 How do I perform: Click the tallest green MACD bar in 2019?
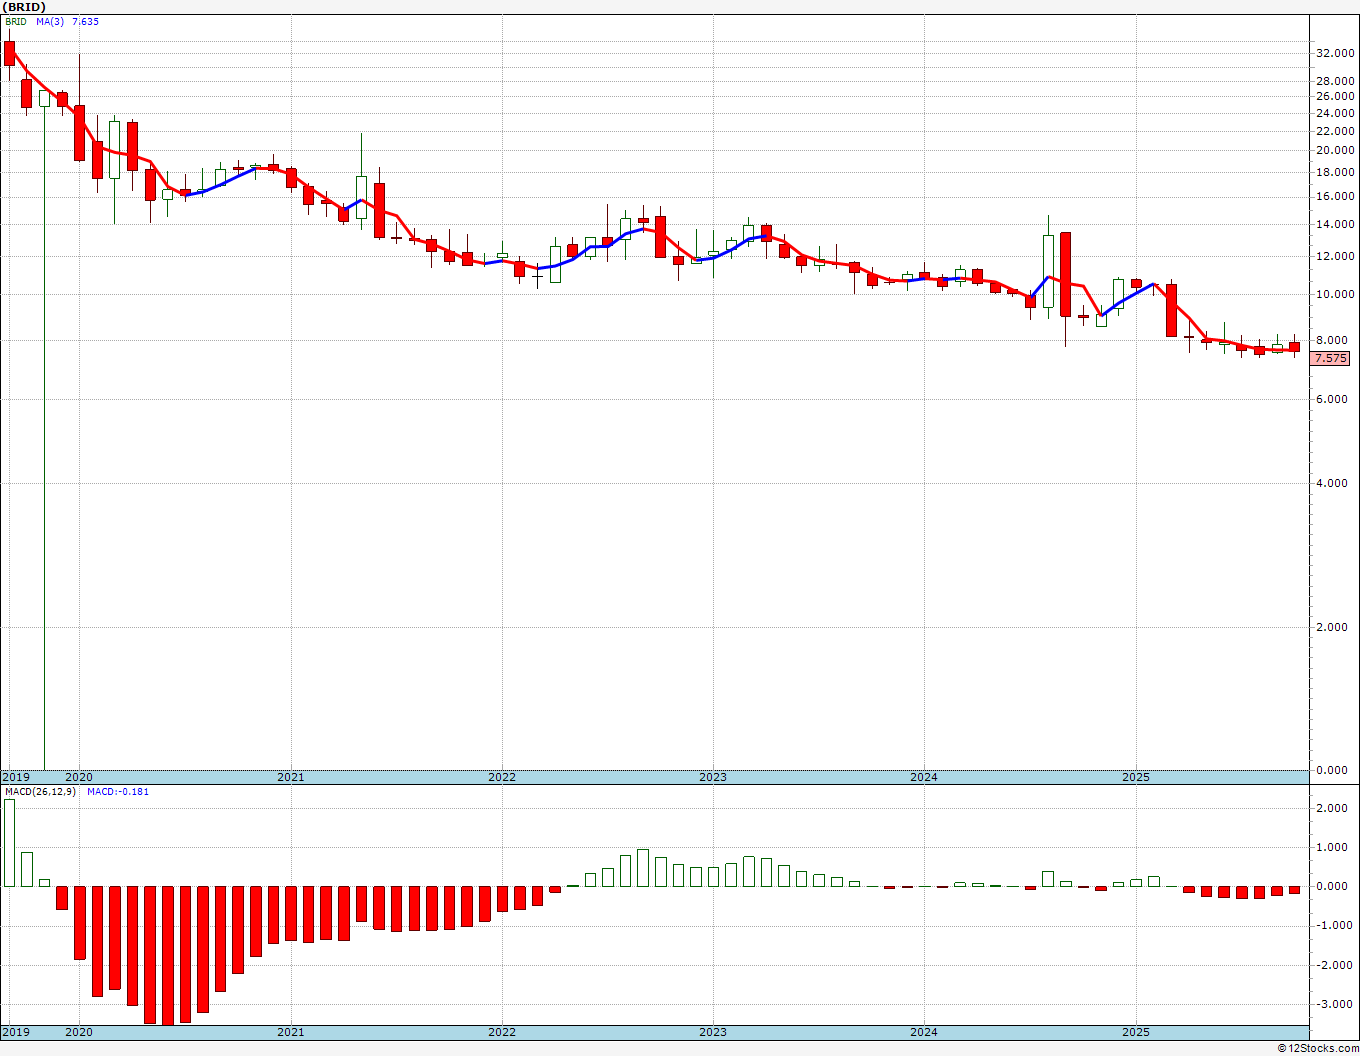[x=9, y=843]
